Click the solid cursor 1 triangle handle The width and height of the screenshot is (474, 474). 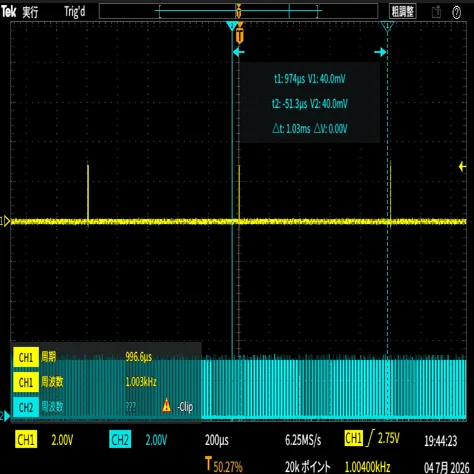[232, 26]
